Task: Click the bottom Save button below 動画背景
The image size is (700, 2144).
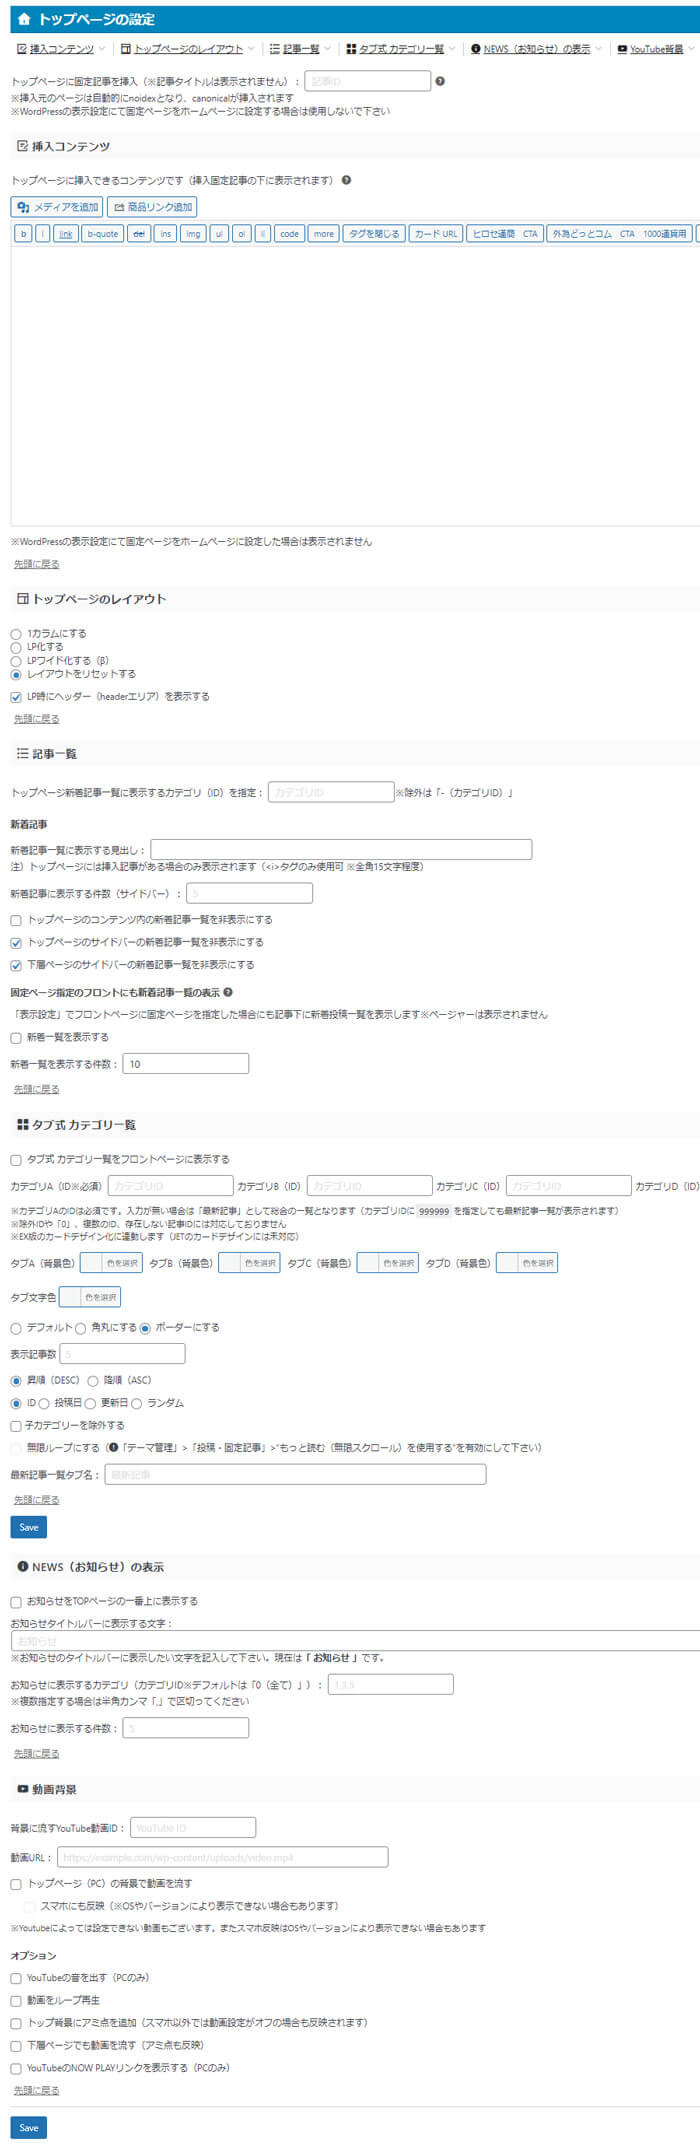Action: (29, 2127)
